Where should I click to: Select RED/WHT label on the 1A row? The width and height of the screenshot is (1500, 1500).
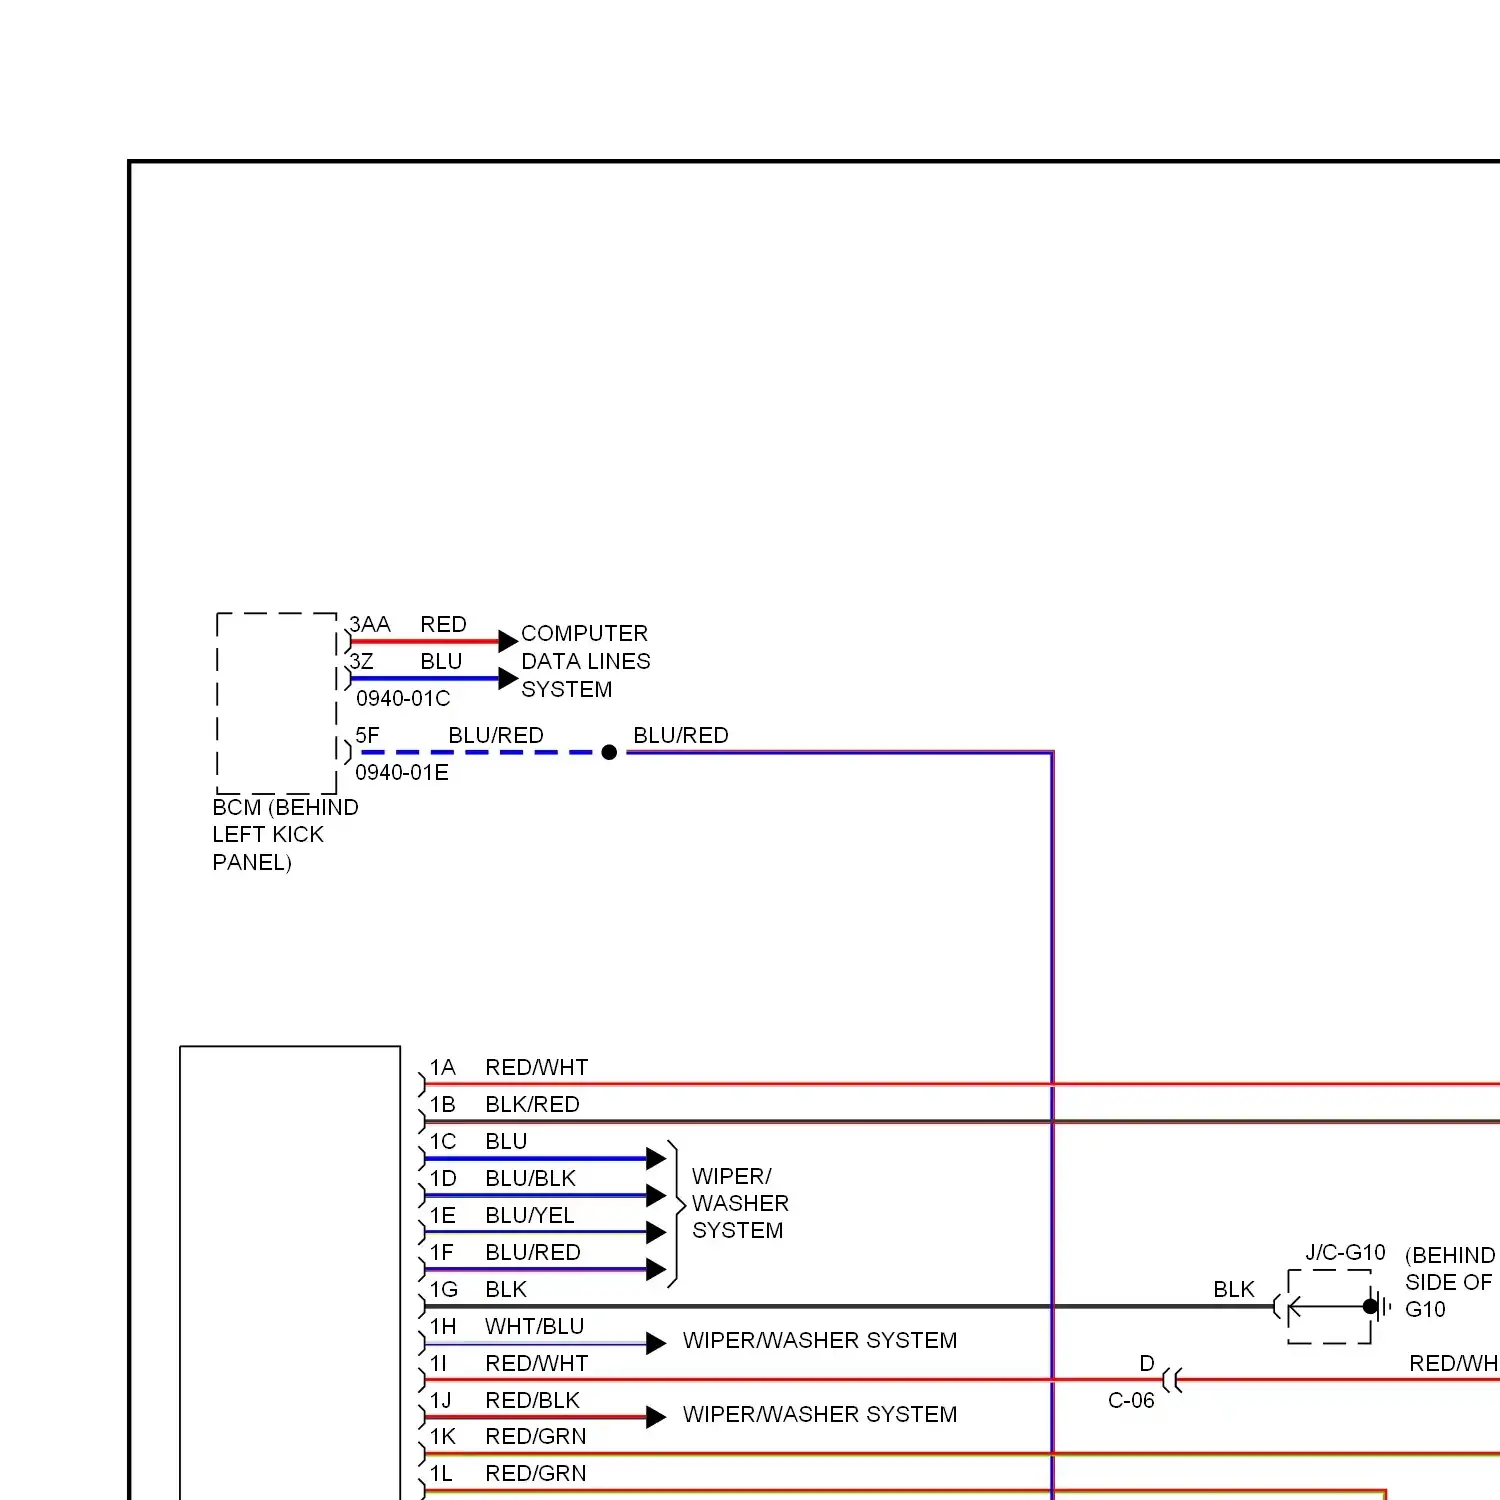coord(537,1067)
